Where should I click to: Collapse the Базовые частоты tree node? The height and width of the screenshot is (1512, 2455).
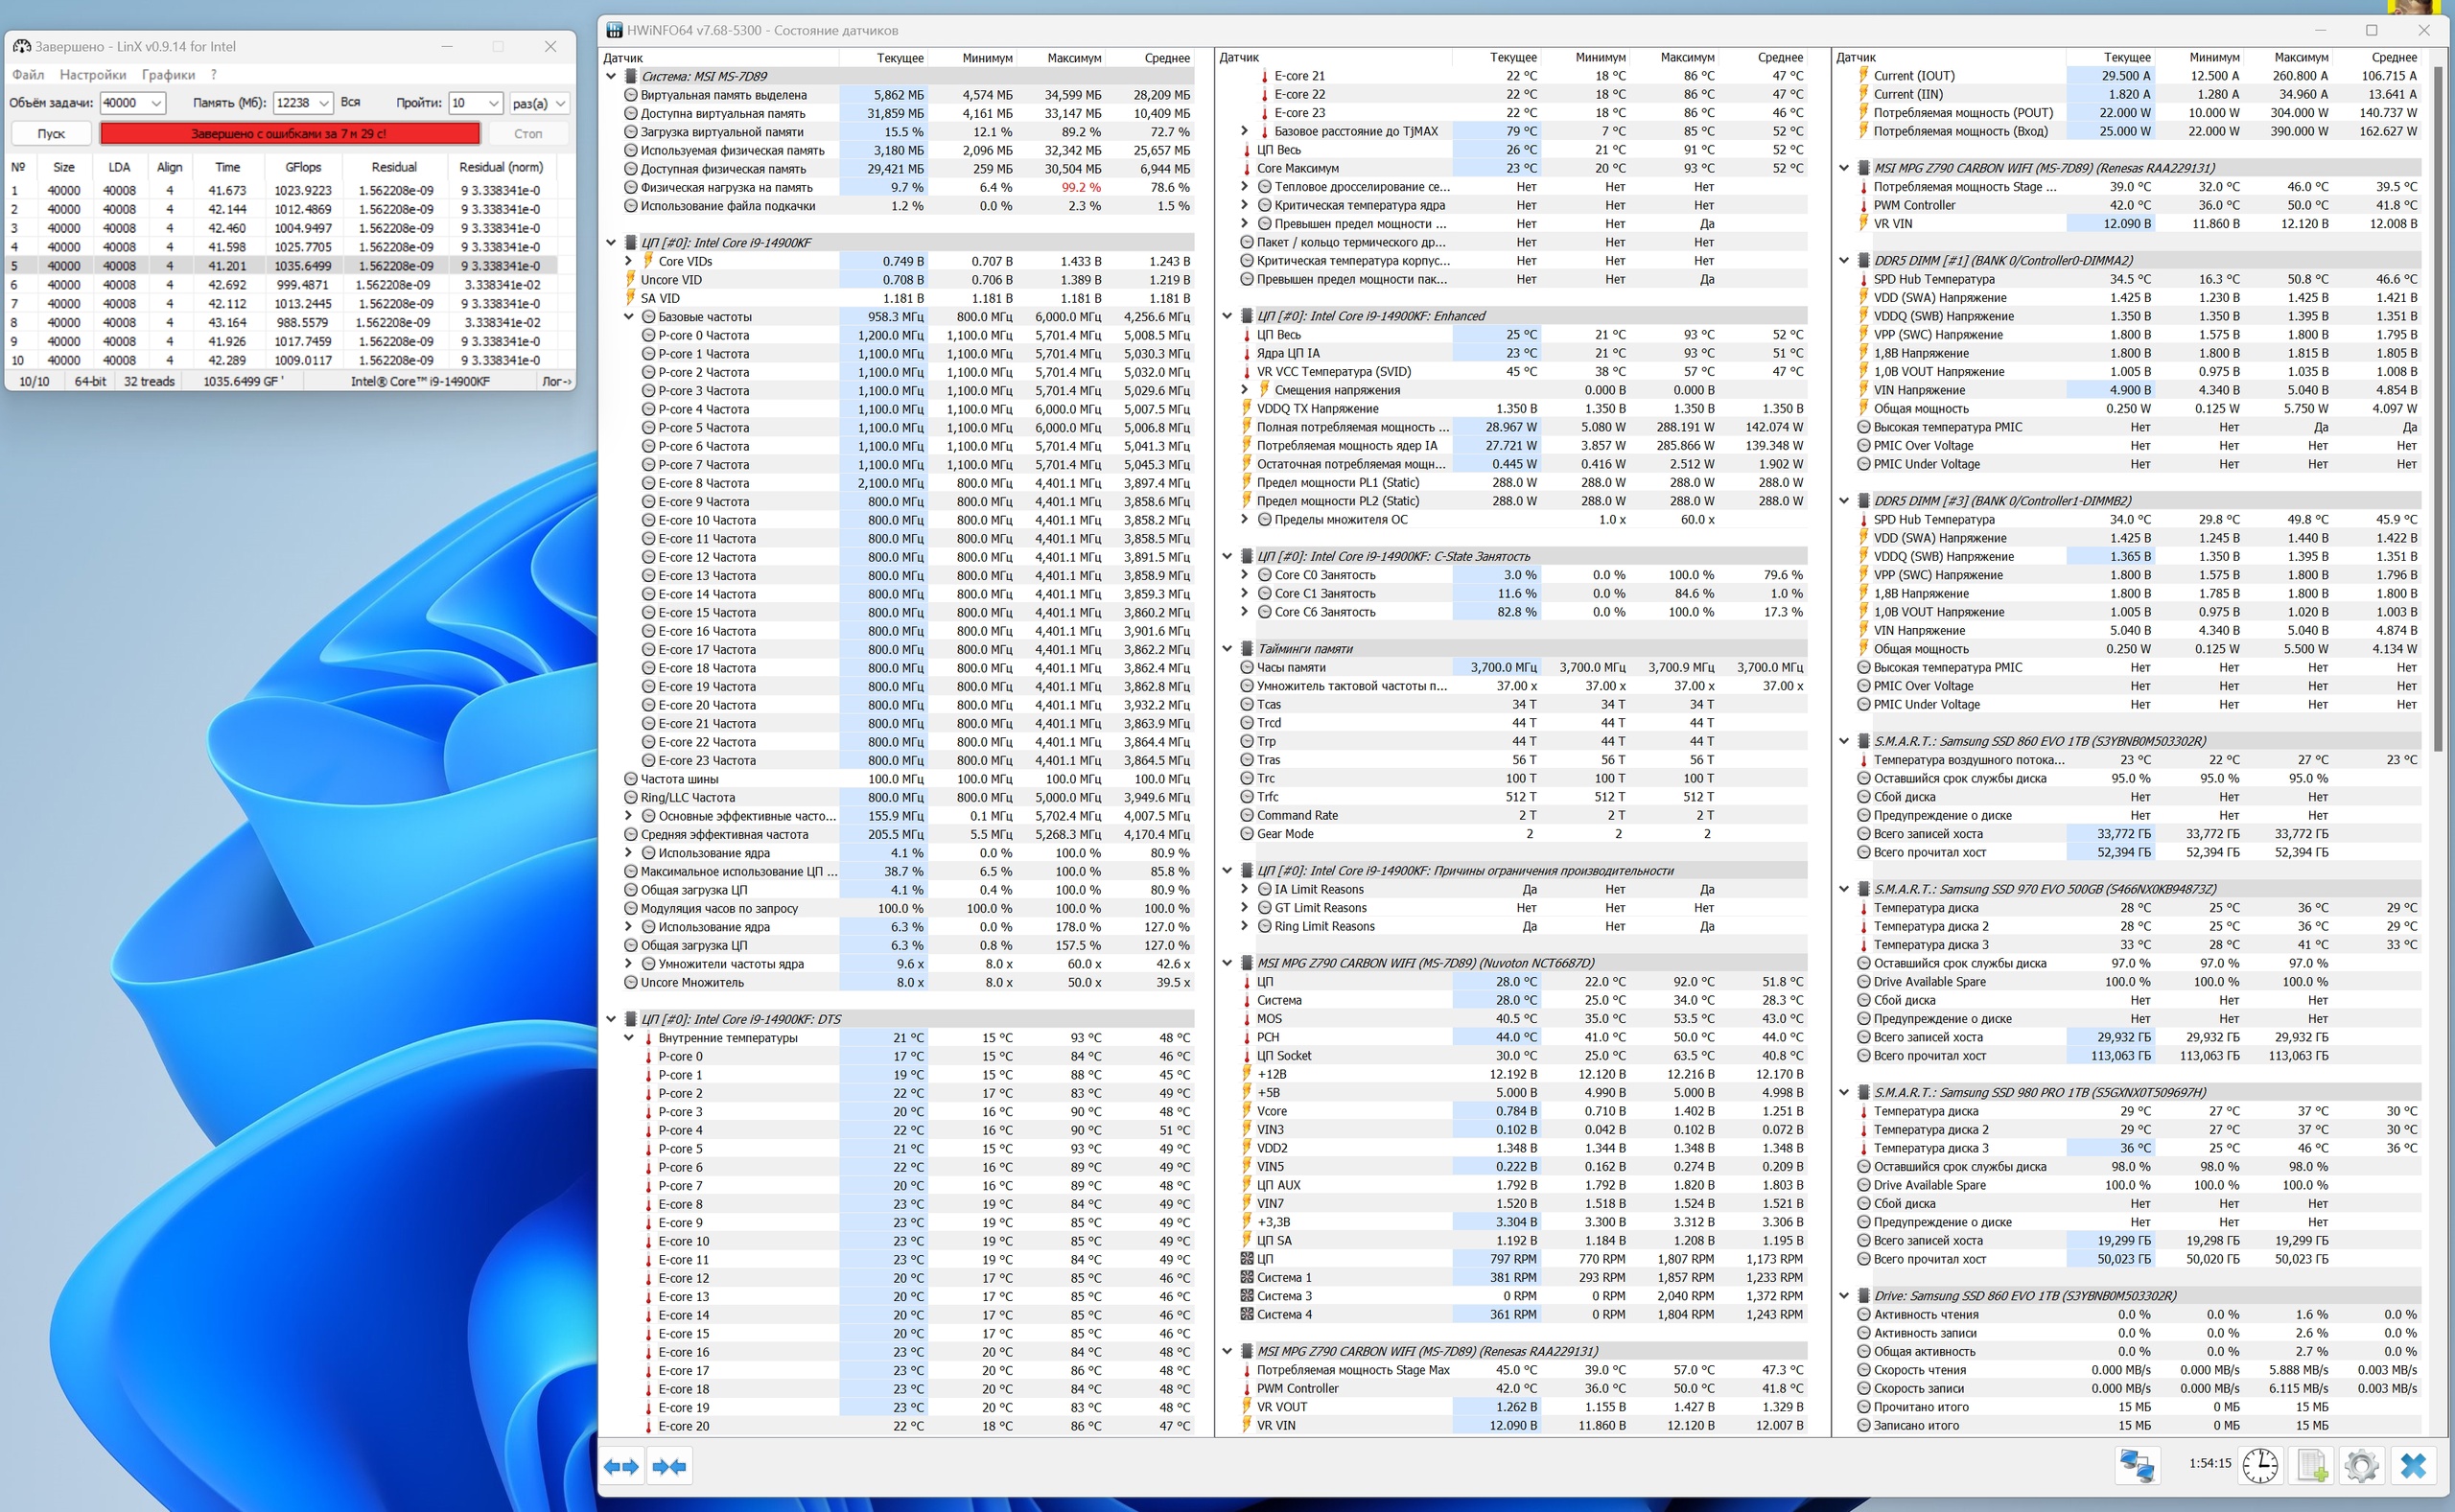[x=629, y=317]
